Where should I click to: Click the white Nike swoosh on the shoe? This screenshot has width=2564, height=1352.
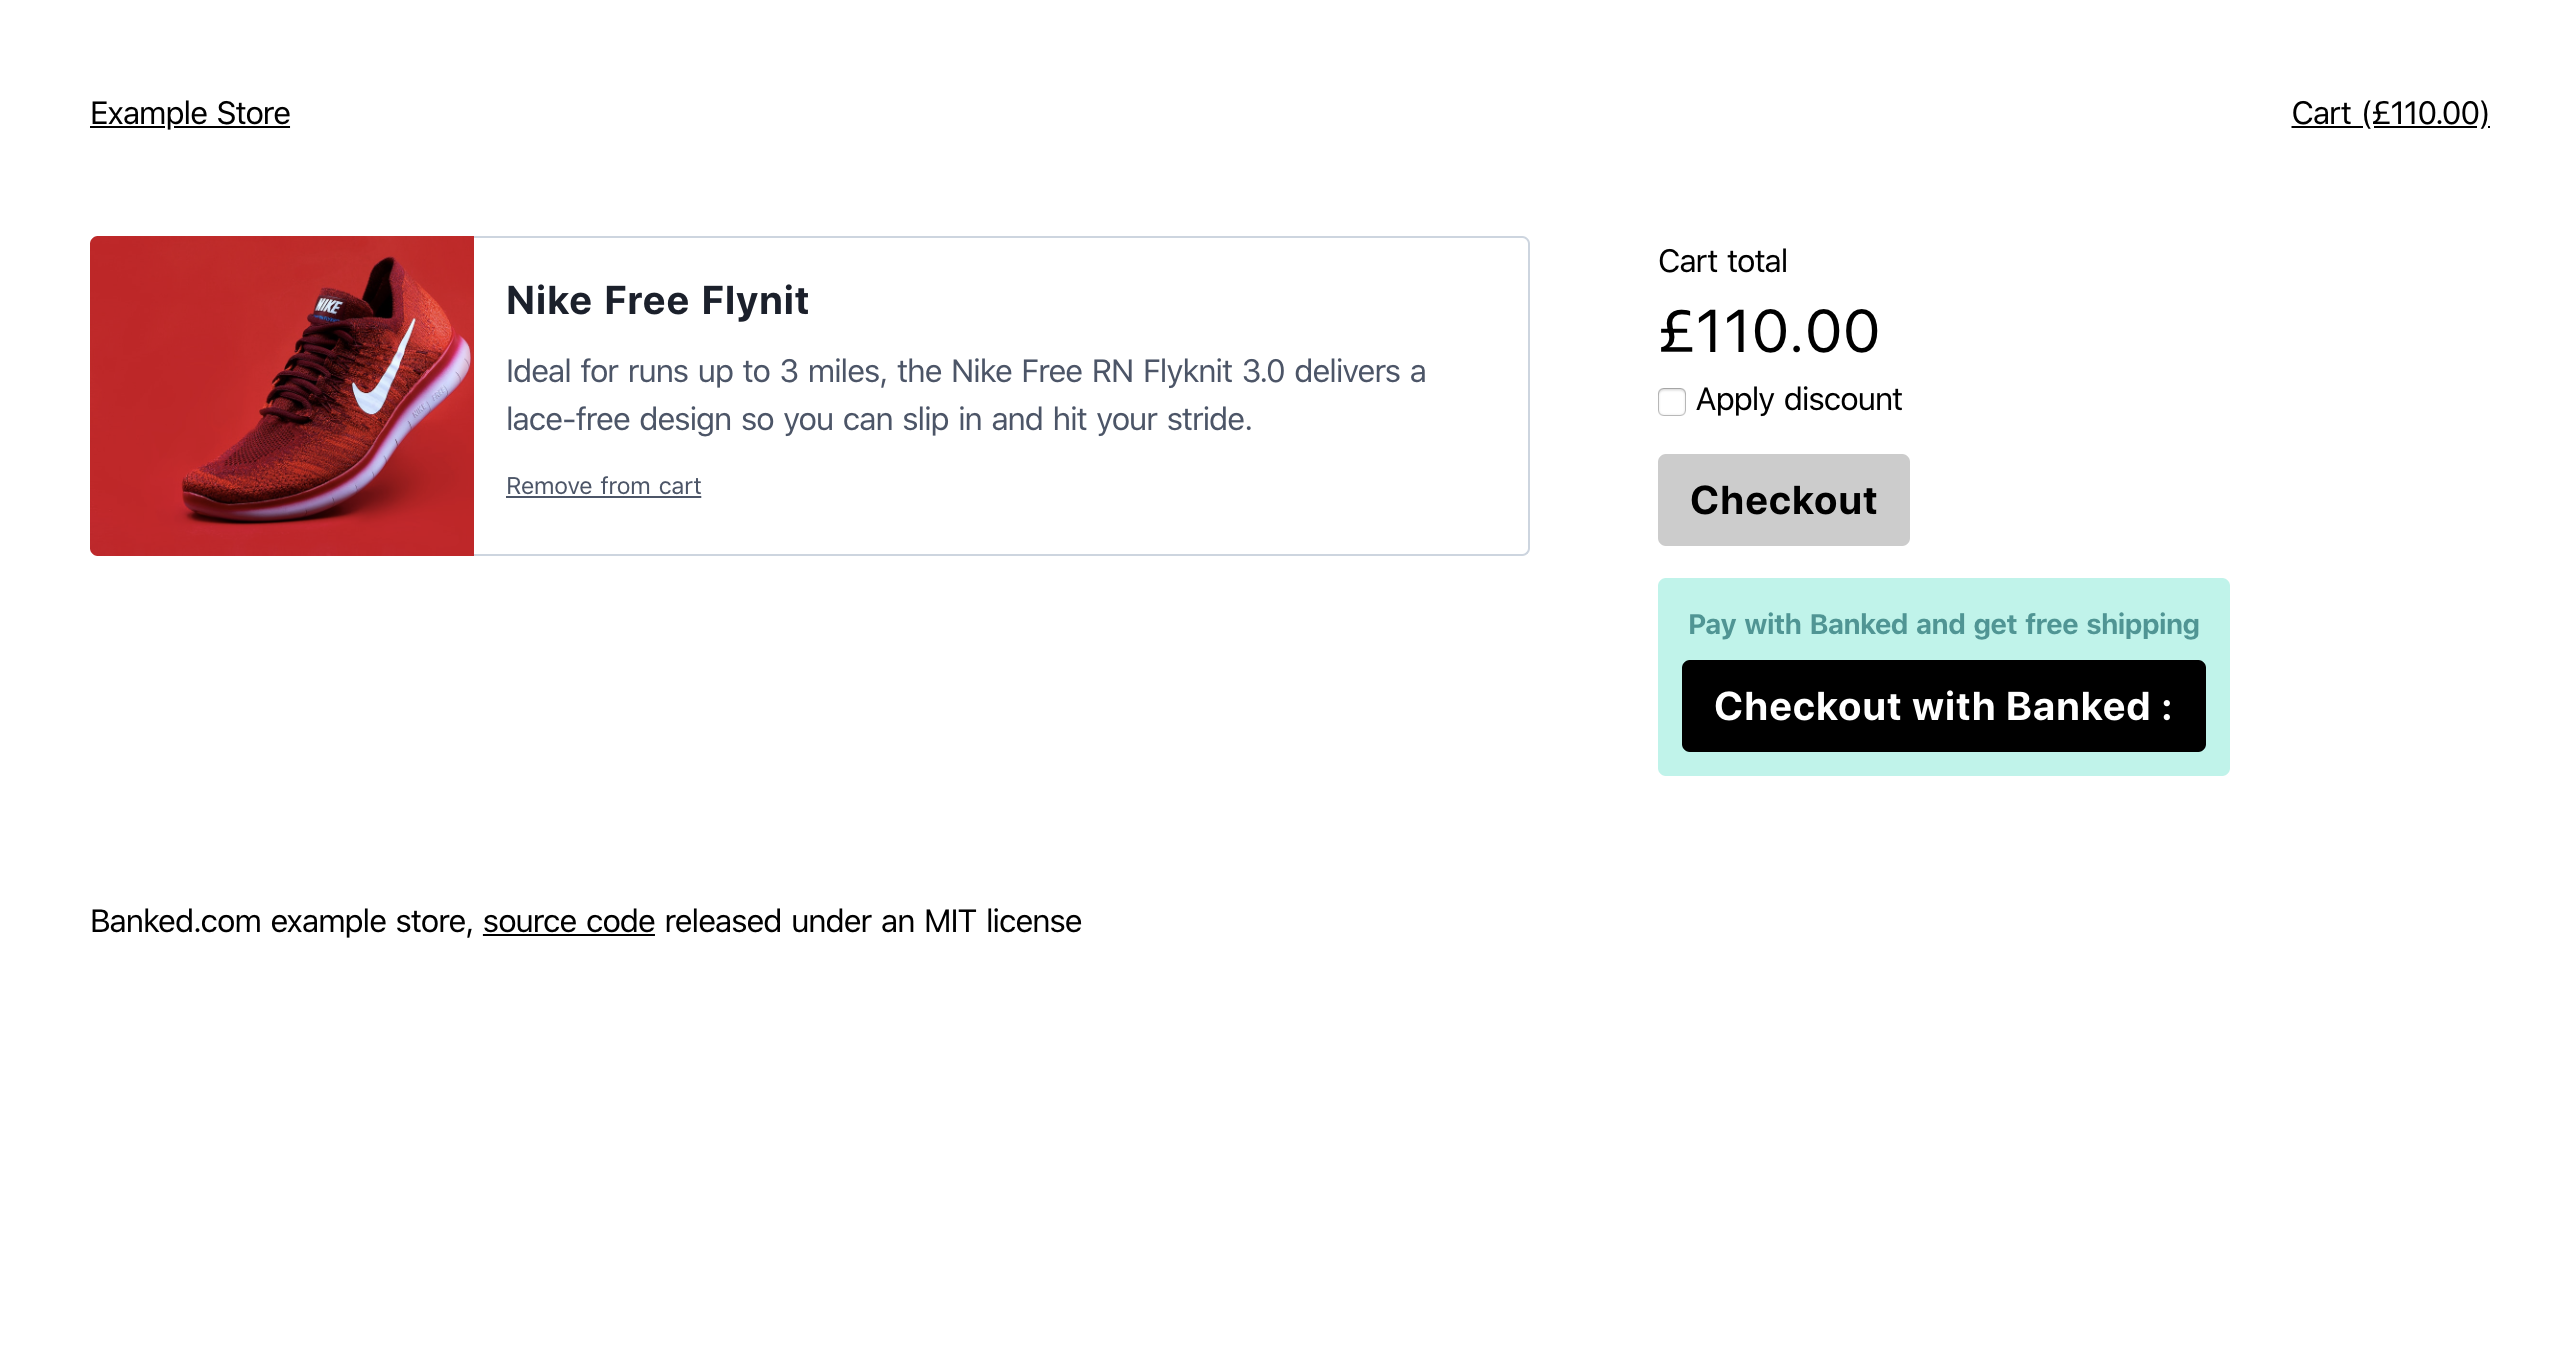[385, 372]
